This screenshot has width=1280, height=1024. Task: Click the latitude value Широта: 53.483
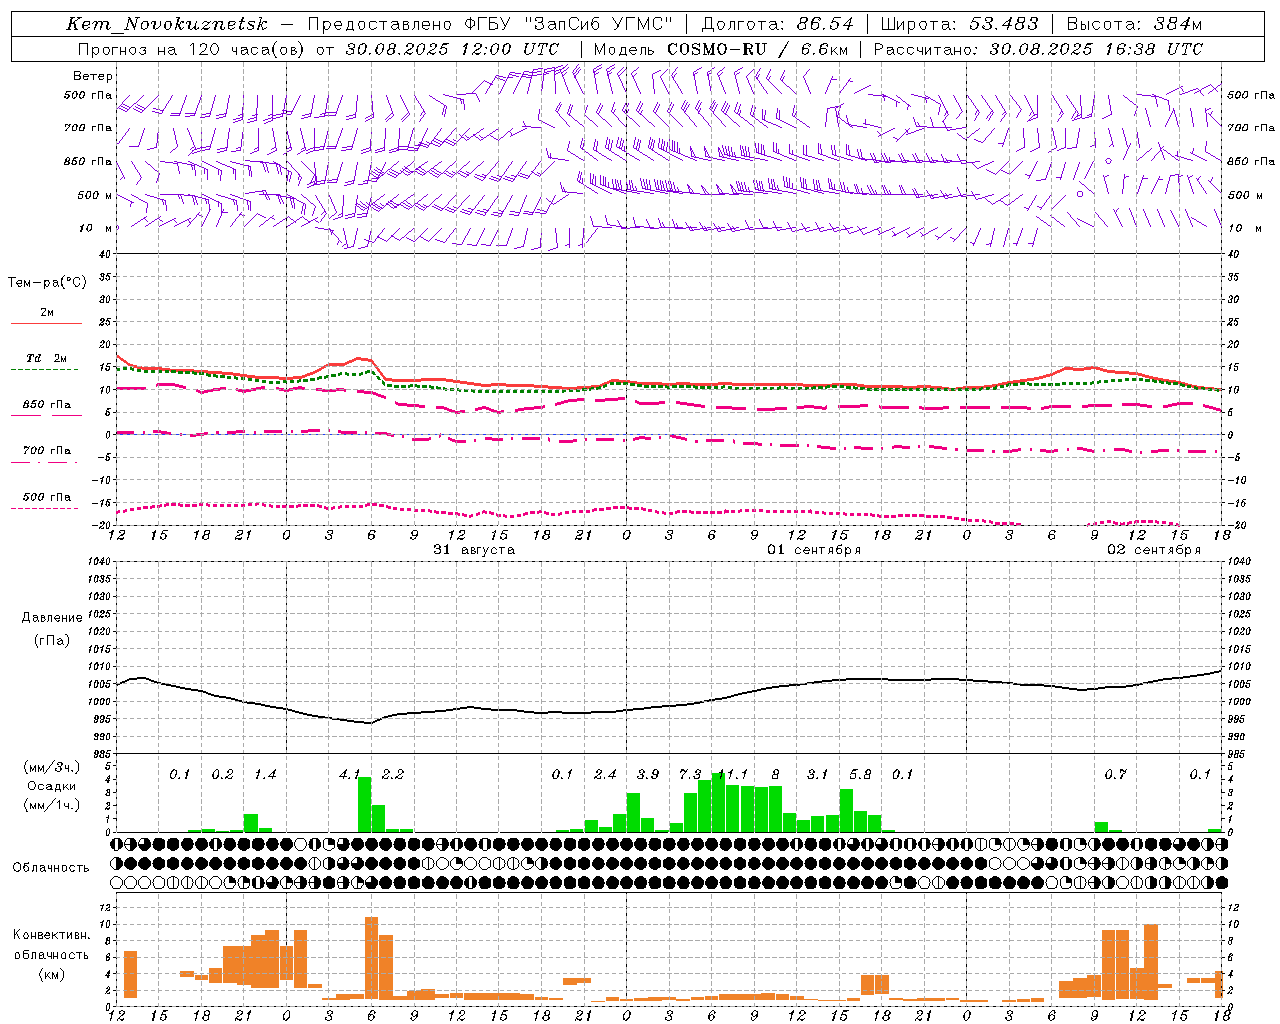pyautogui.click(x=962, y=24)
